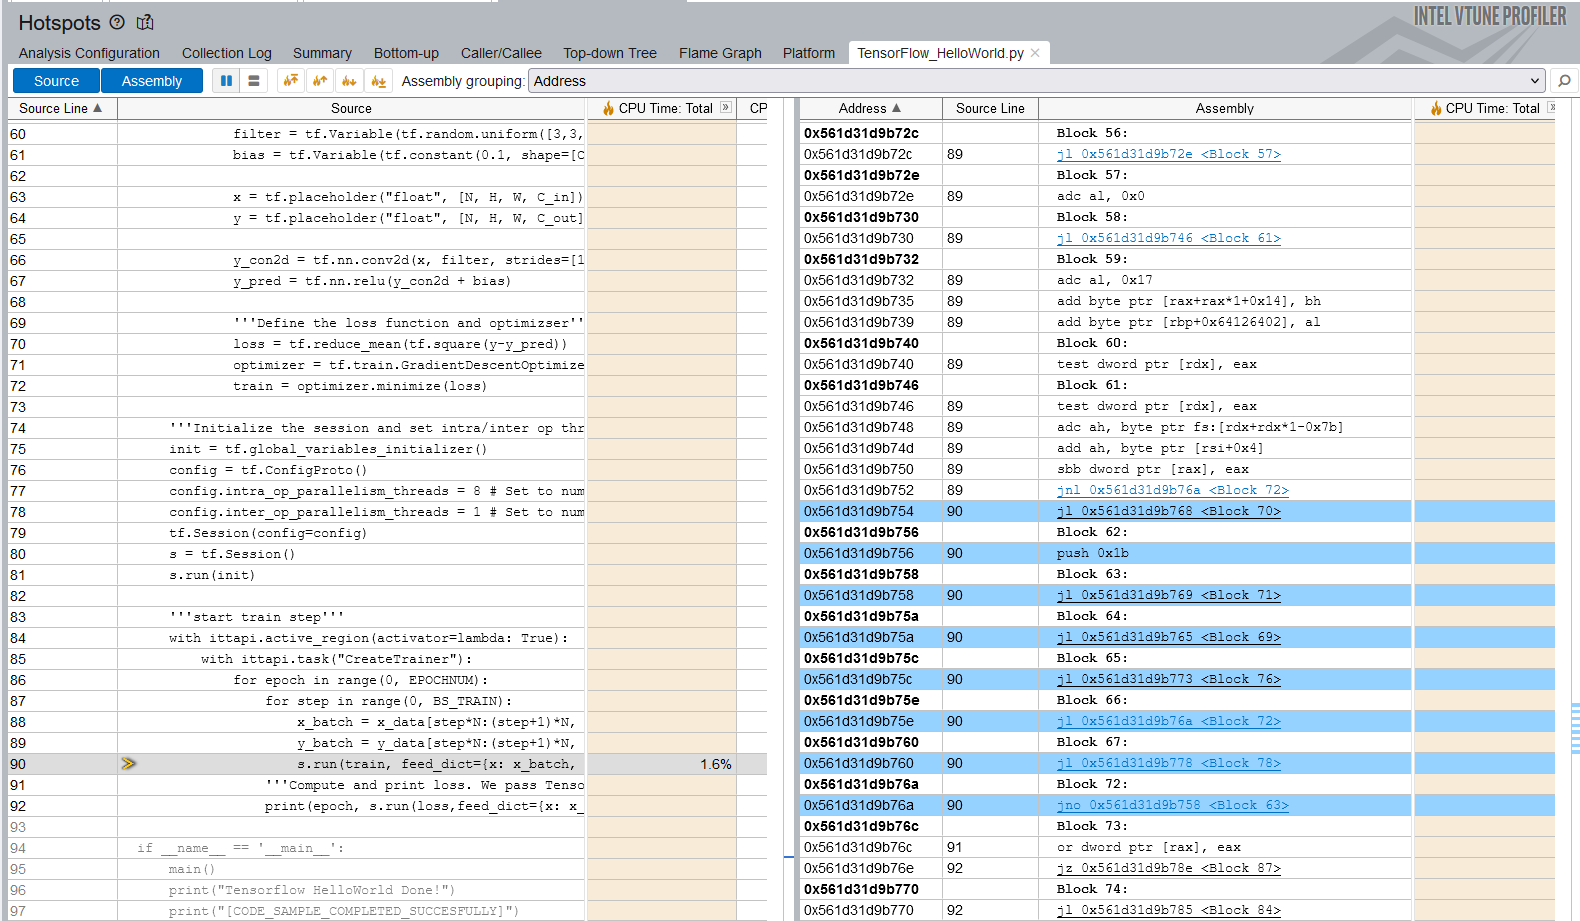This screenshot has width=1580, height=921.
Task: Select source line 90 s.run row
Action: pyautogui.click(x=435, y=764)
